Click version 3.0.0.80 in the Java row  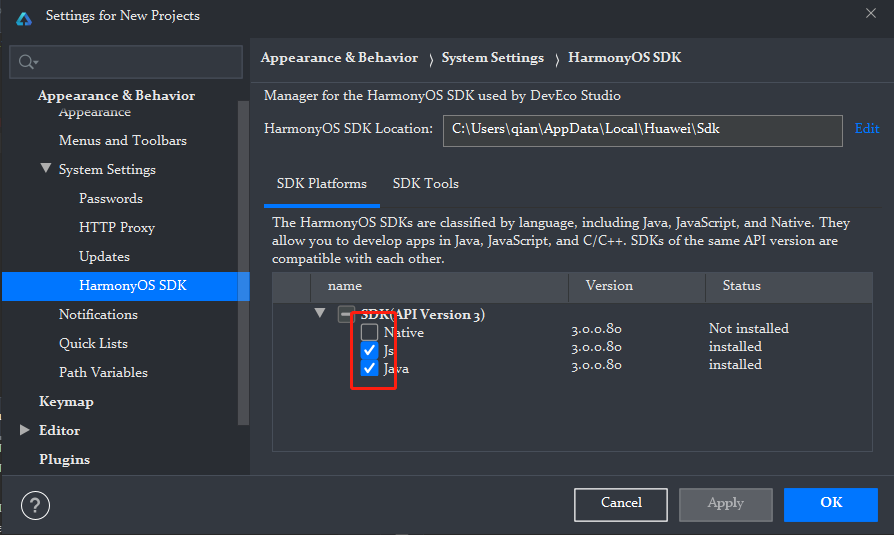pos(596,365)
